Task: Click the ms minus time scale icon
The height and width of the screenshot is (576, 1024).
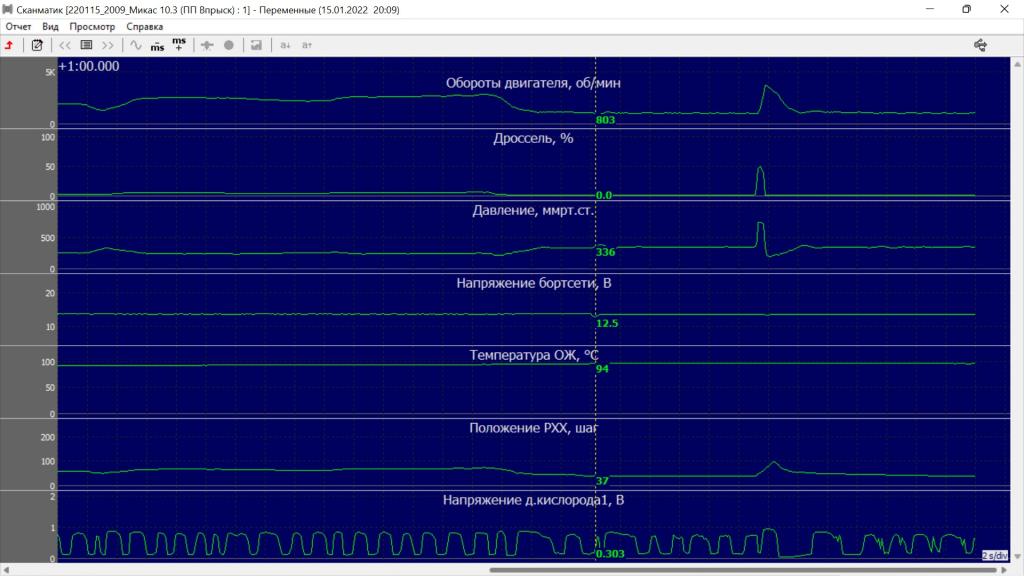Action: (x=157, y=46)
